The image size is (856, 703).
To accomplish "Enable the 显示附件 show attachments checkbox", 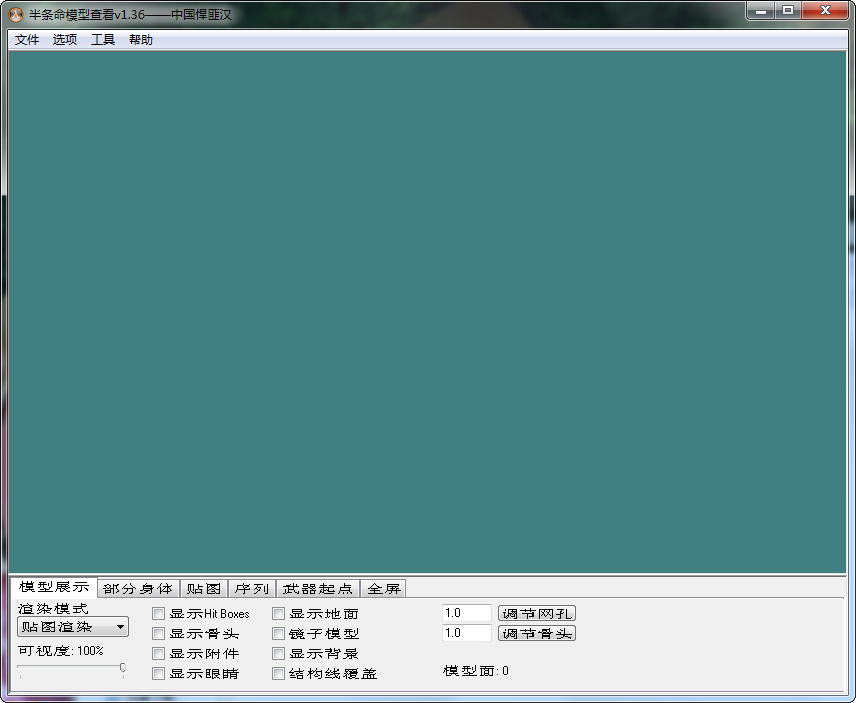I will point(157,653).
